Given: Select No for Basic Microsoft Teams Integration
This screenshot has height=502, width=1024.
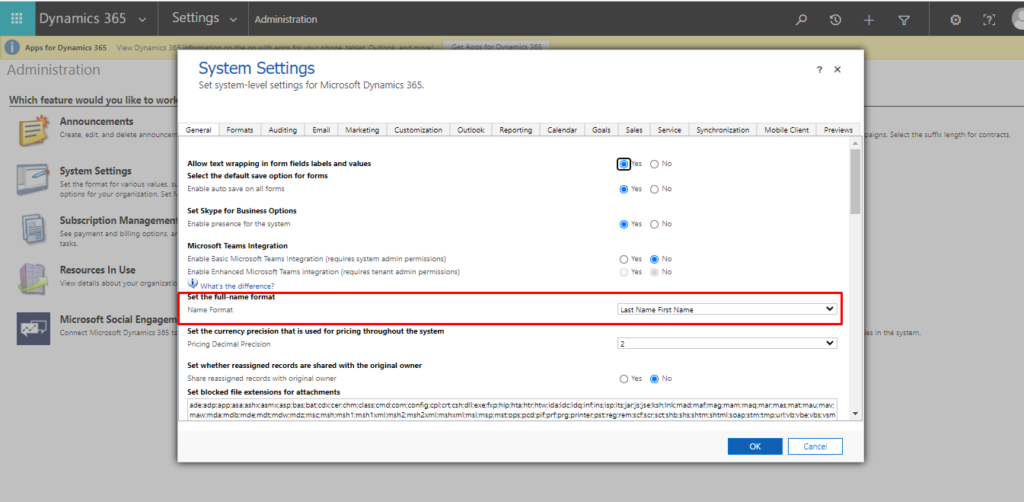Looking at the screenshot, I should [x=654, y=259].
